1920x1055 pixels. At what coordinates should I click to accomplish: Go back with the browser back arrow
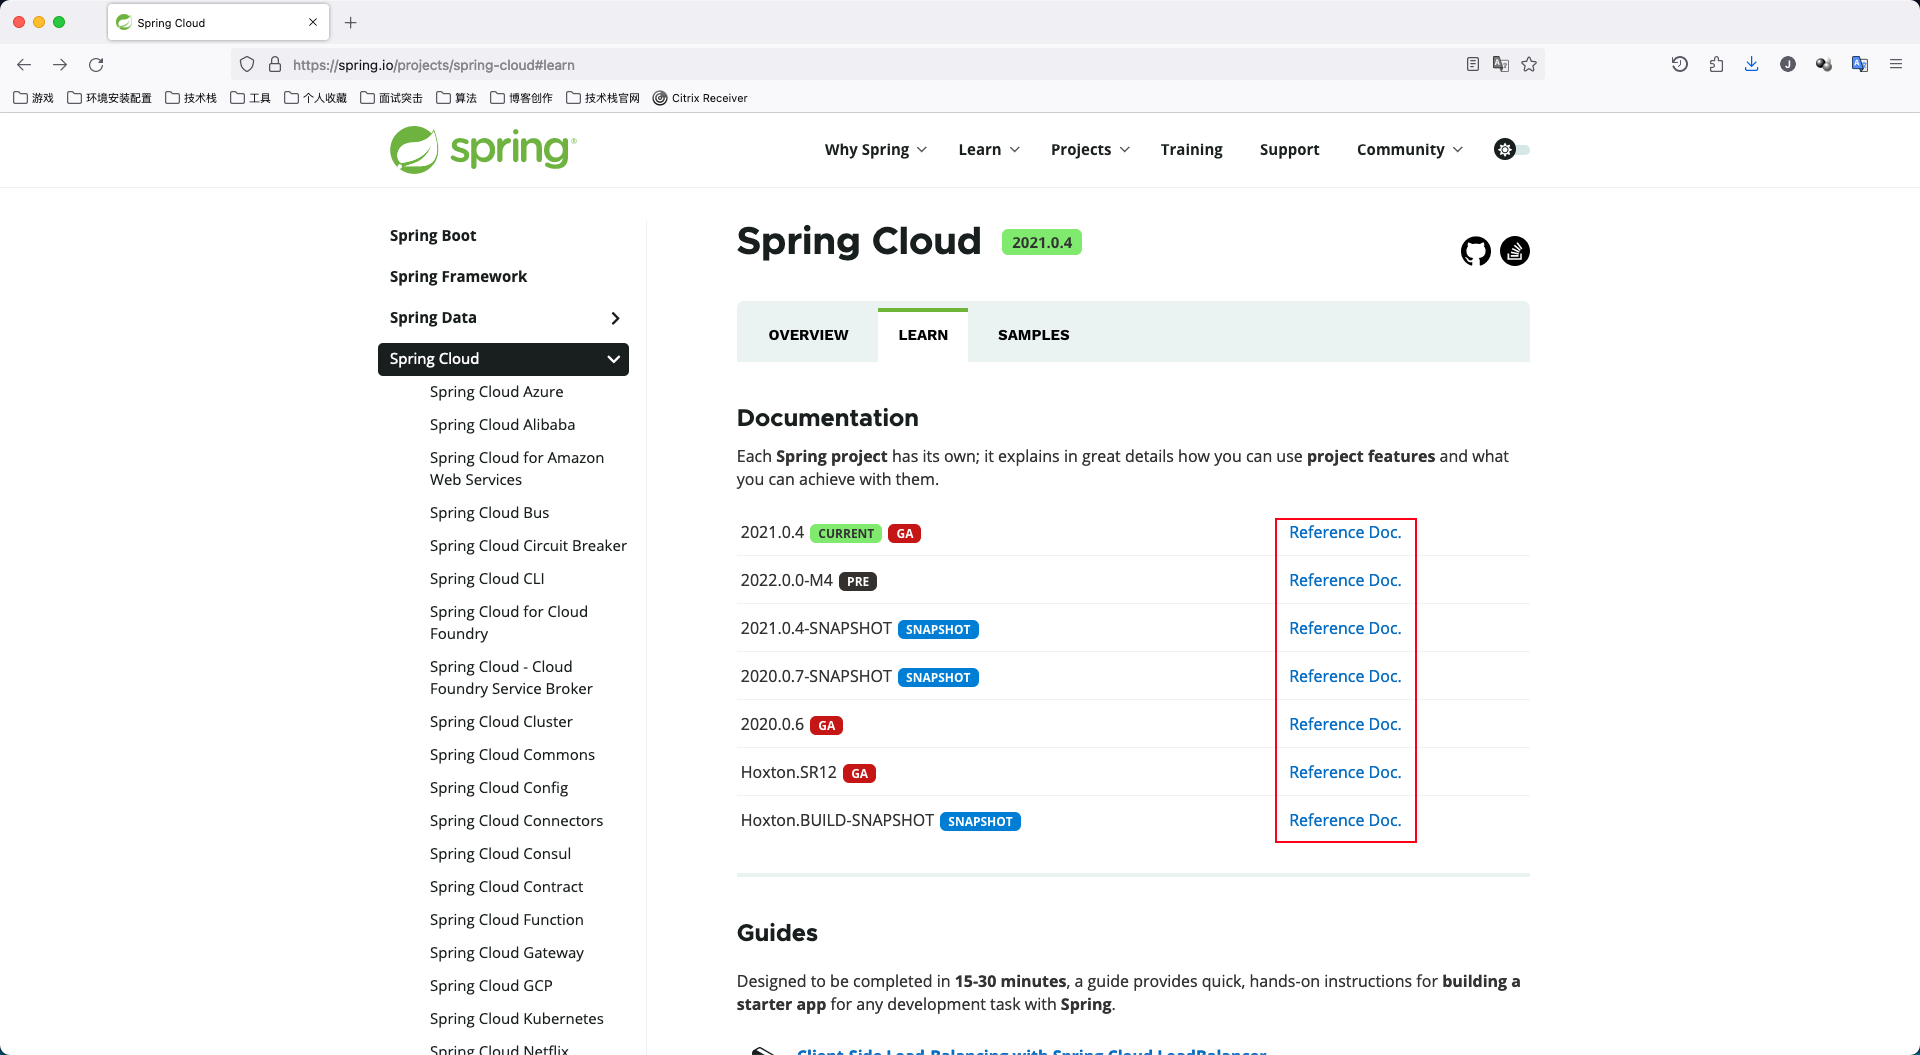click(24, 65)
